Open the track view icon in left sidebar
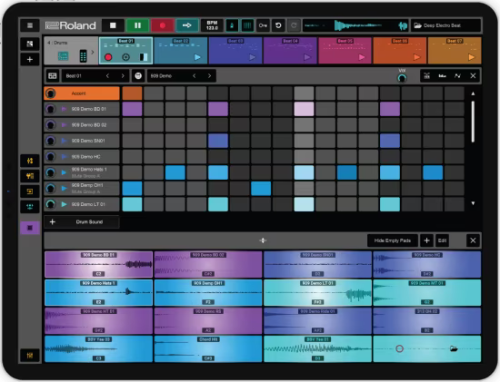 coord(30,44)
